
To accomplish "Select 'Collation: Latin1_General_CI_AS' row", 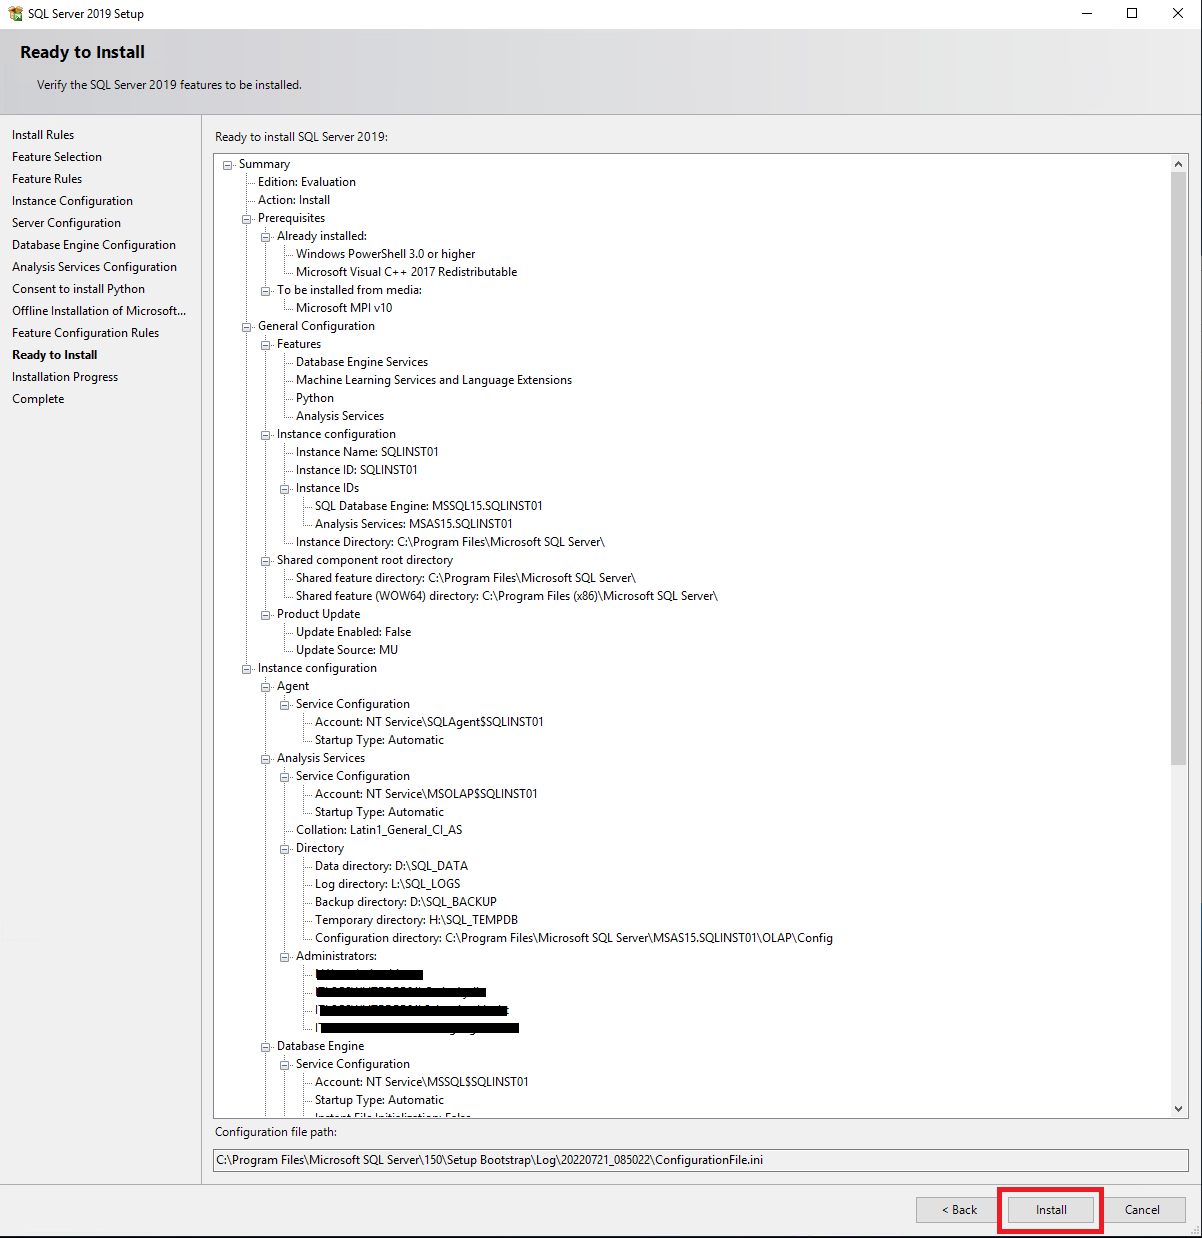I will pos(379,830).
